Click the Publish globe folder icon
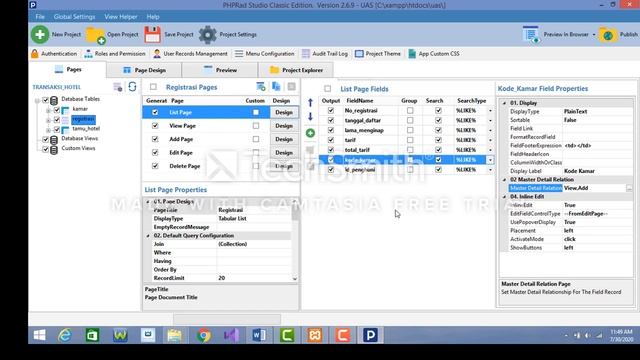 click(x=608, y=35)
